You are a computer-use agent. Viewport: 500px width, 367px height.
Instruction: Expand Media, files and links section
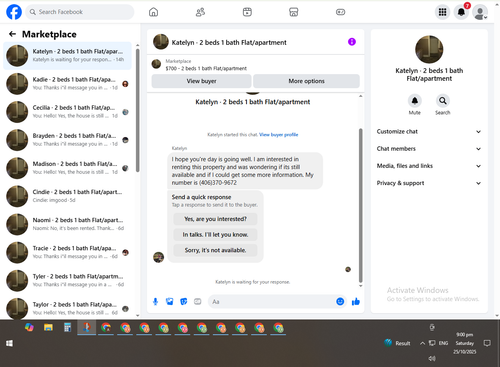tap(429, 166)
